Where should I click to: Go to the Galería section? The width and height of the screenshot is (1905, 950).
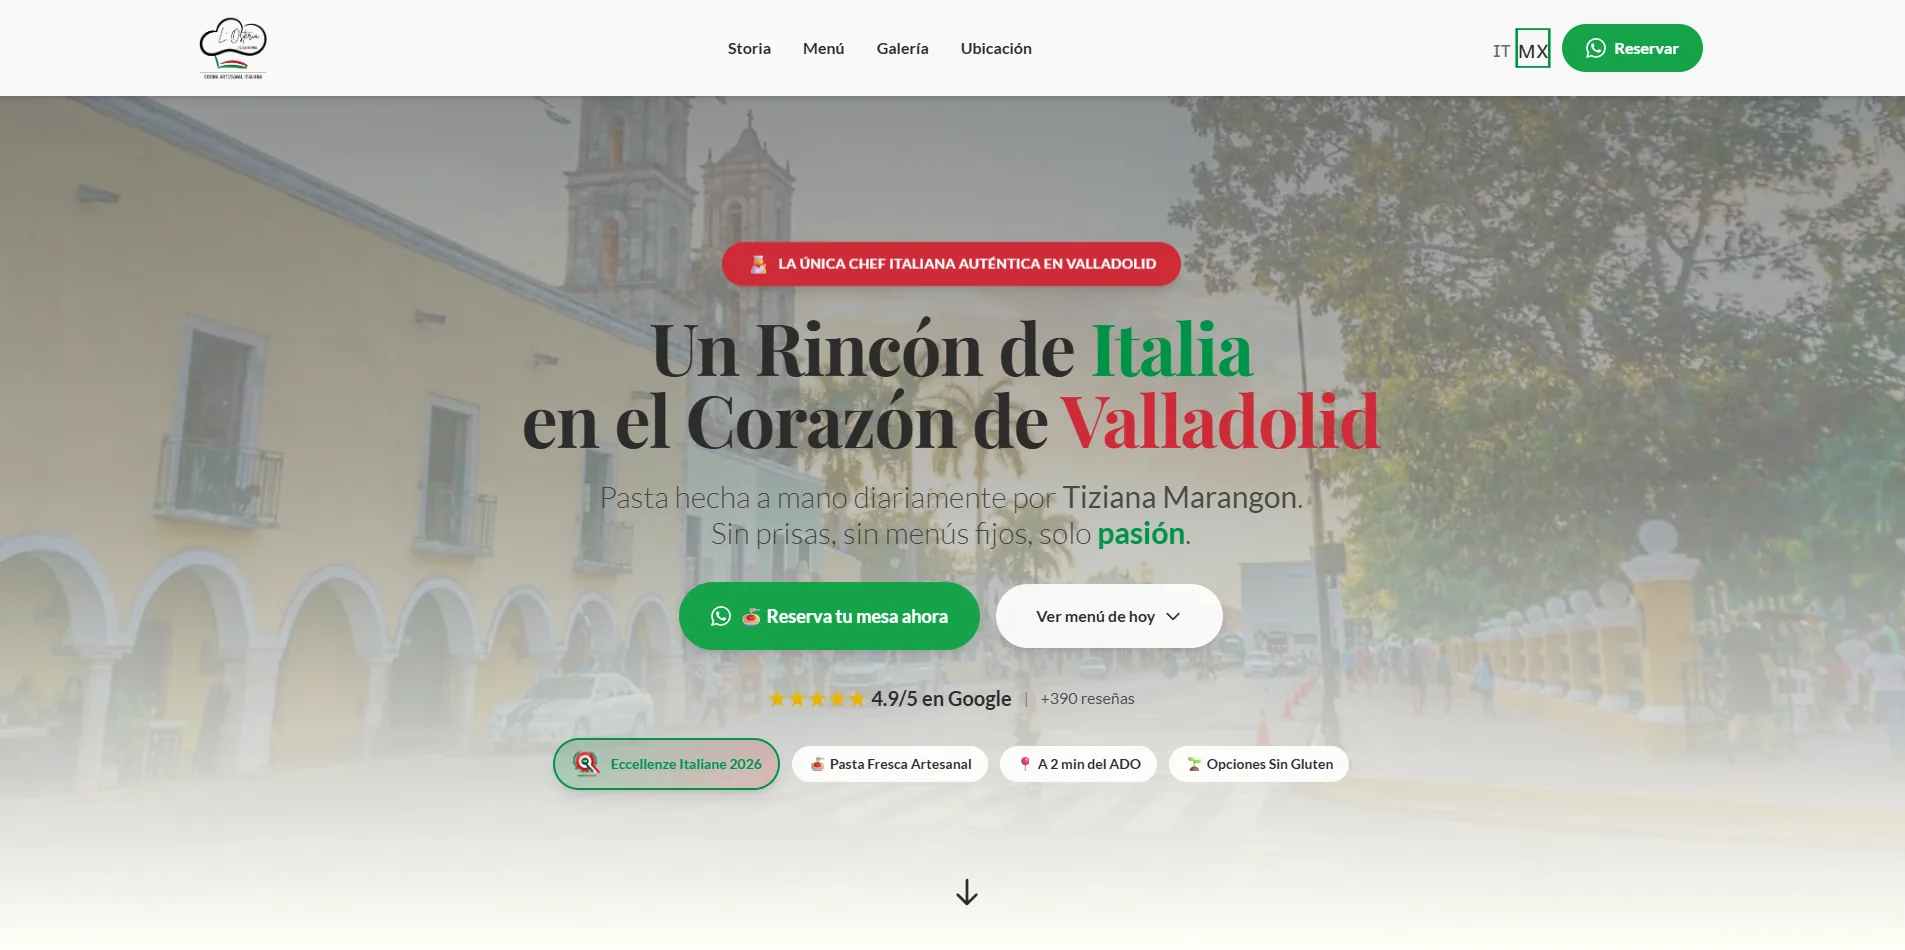(x=902, y=48)
